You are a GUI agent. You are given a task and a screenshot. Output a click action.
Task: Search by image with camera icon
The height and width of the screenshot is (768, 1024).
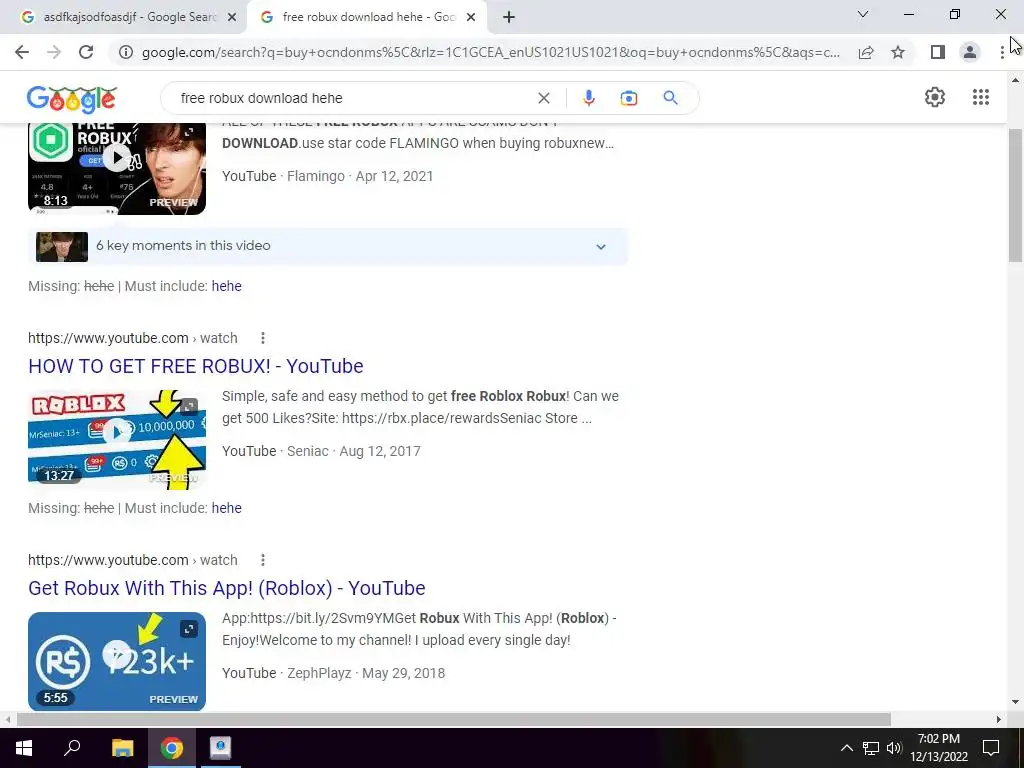coord(629,98)
